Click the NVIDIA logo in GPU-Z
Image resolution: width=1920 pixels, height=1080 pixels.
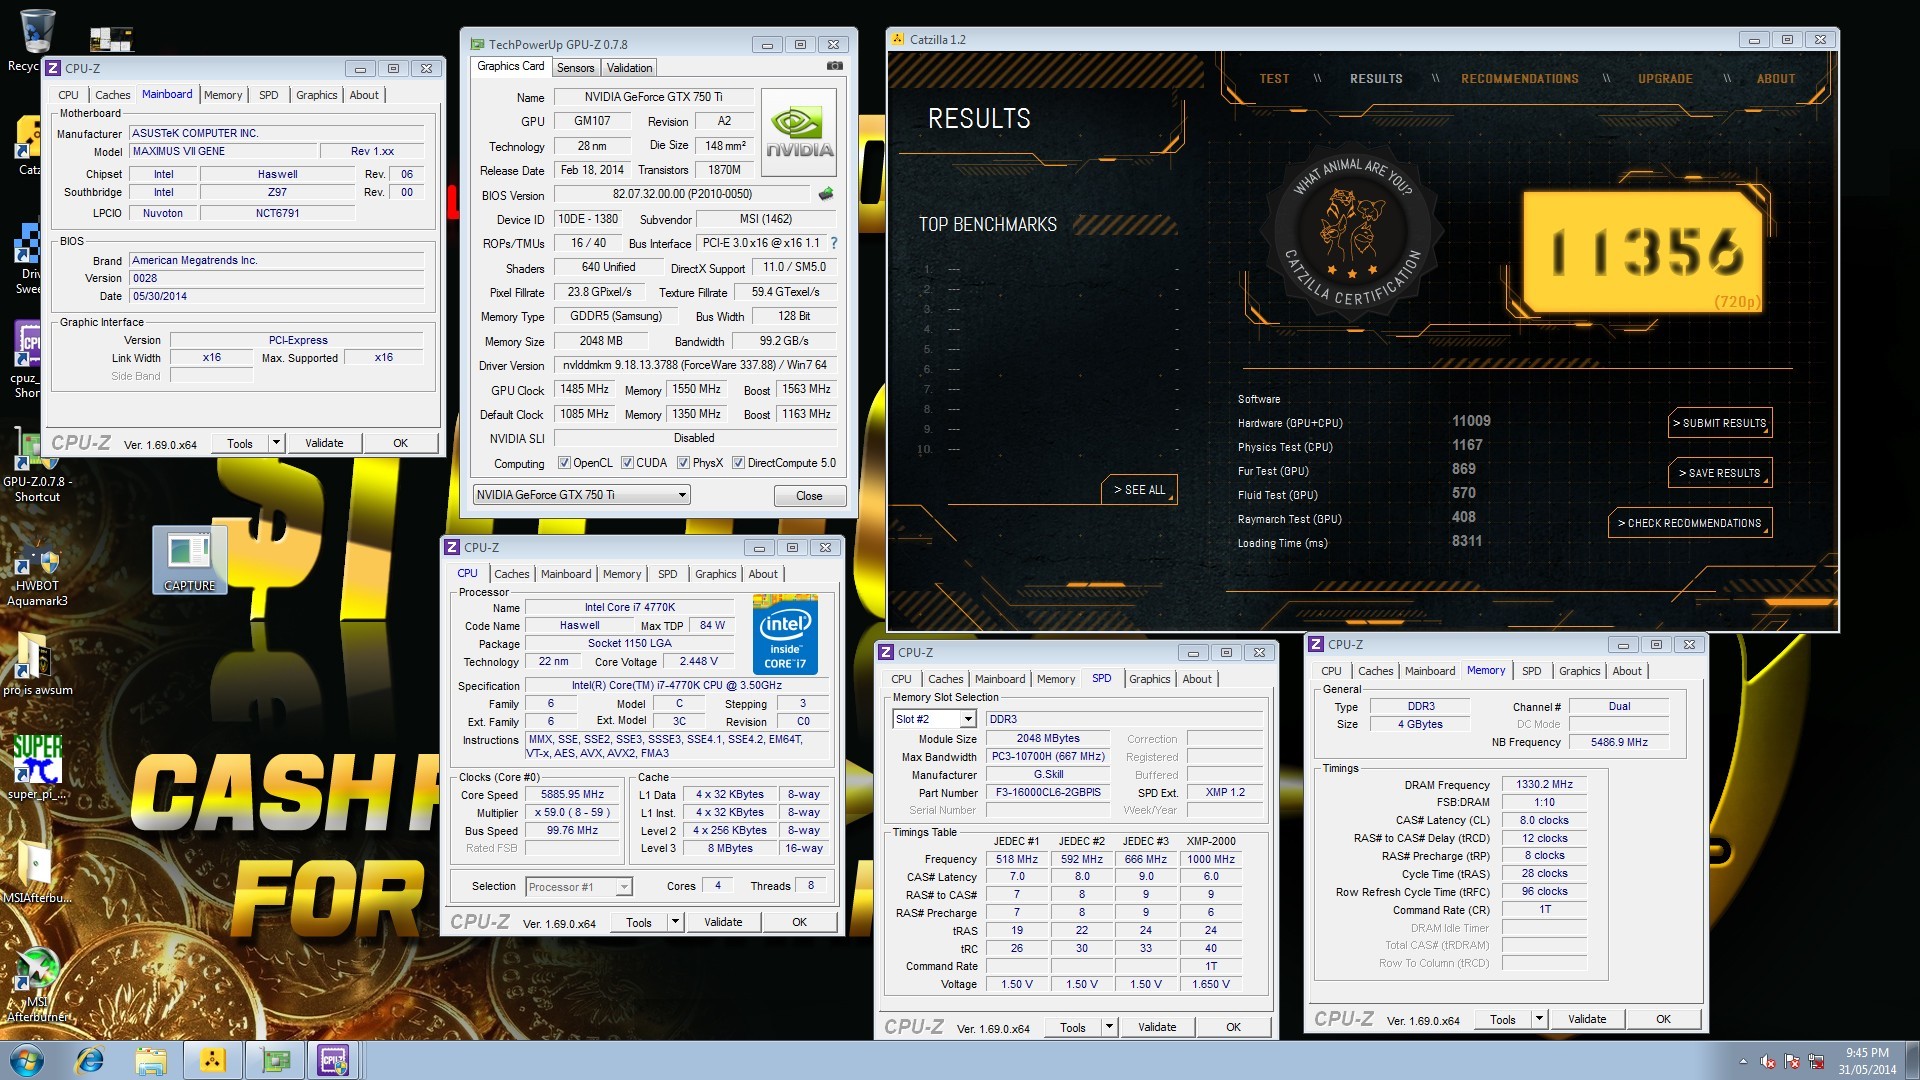(798, 132)
